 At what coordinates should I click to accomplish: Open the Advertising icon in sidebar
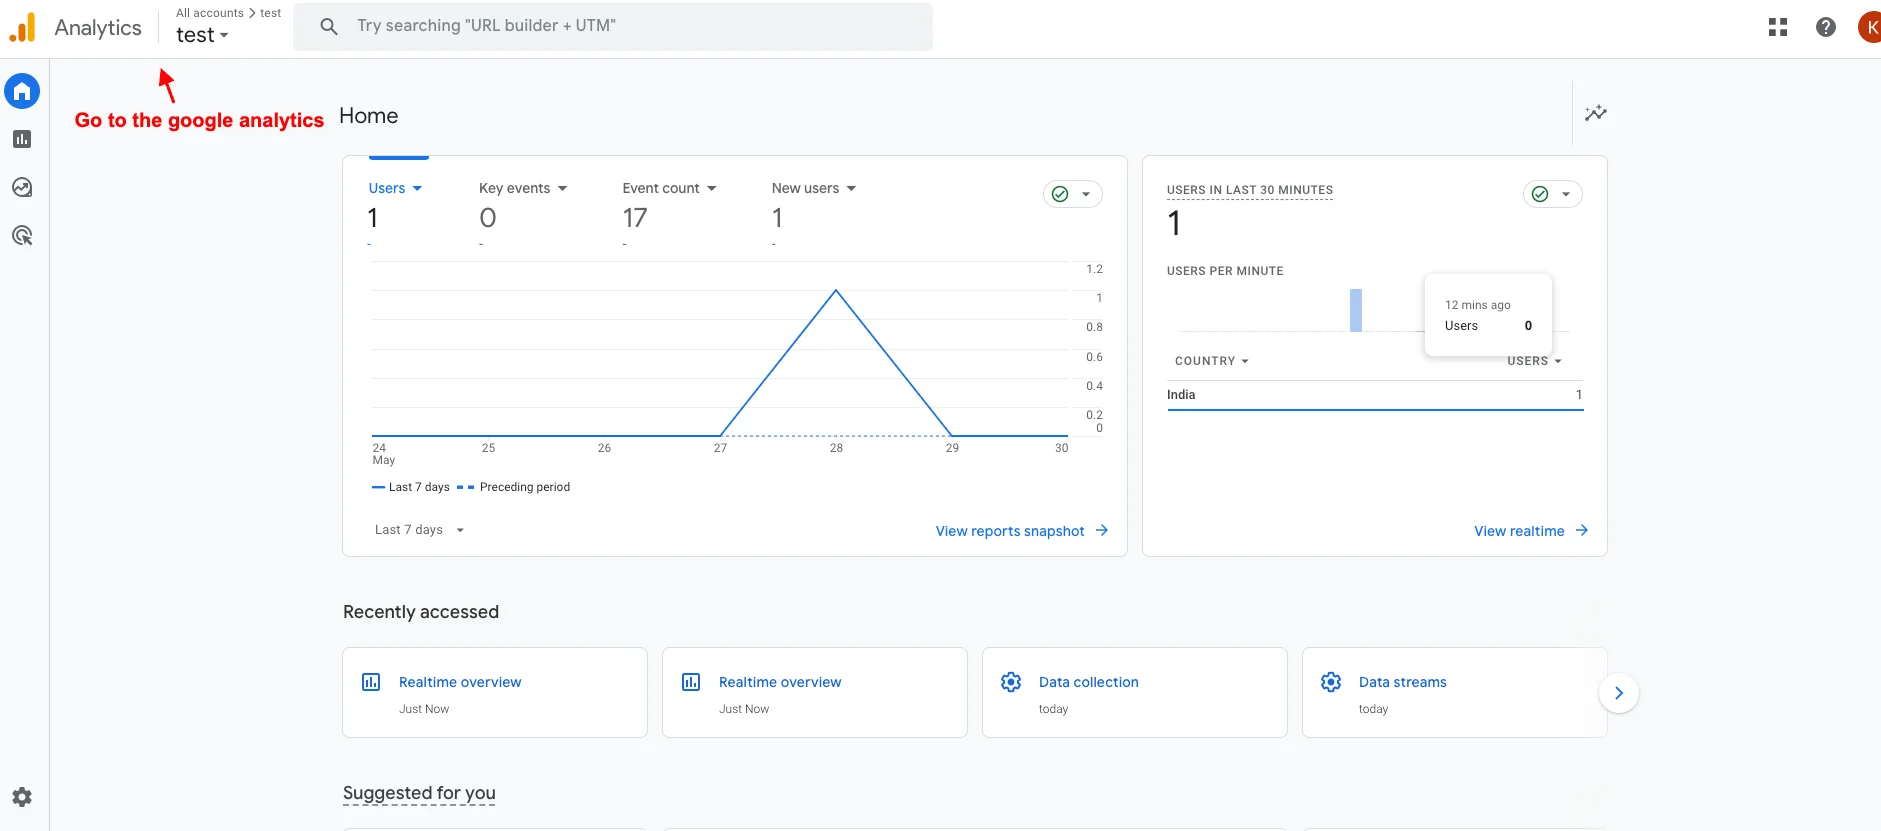[x=22, y=236]
